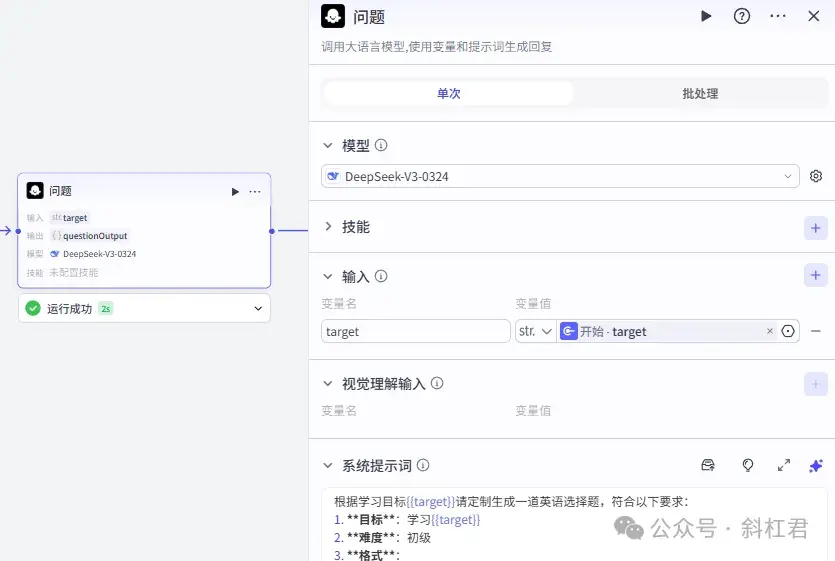Open help for the 问题 panel
Screen dimensions: 835x561
tap(741, 16)
